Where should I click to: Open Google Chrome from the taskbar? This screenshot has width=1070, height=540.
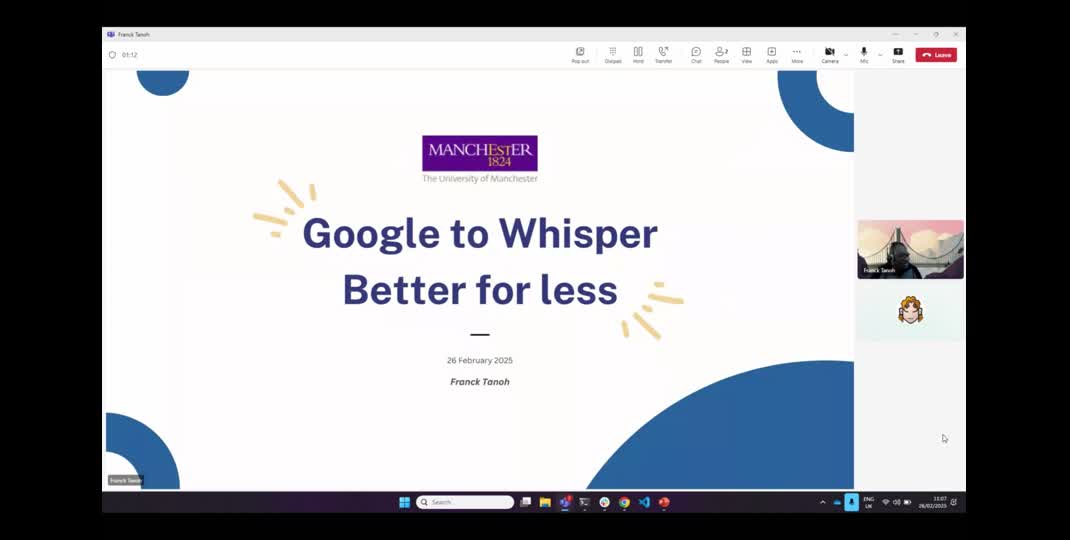tap(624, 502)
